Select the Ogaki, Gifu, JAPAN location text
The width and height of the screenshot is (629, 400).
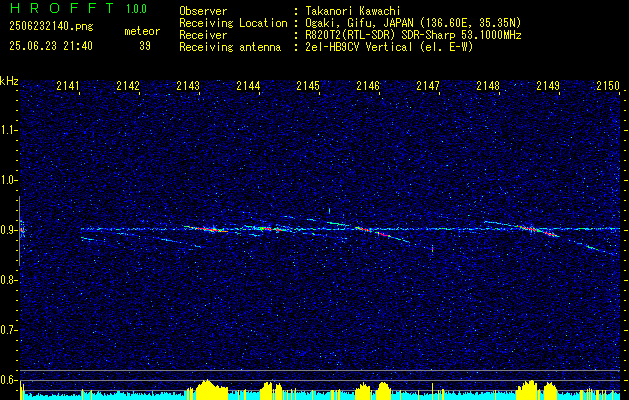tap(412, 23)
